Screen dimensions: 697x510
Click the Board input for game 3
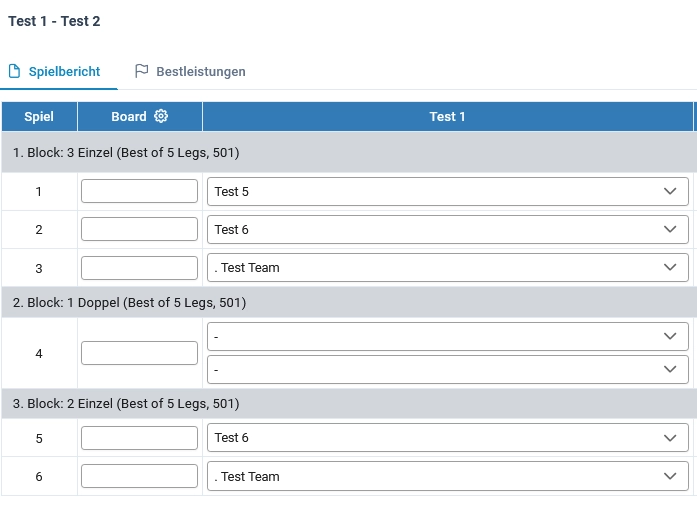[140, 268]
